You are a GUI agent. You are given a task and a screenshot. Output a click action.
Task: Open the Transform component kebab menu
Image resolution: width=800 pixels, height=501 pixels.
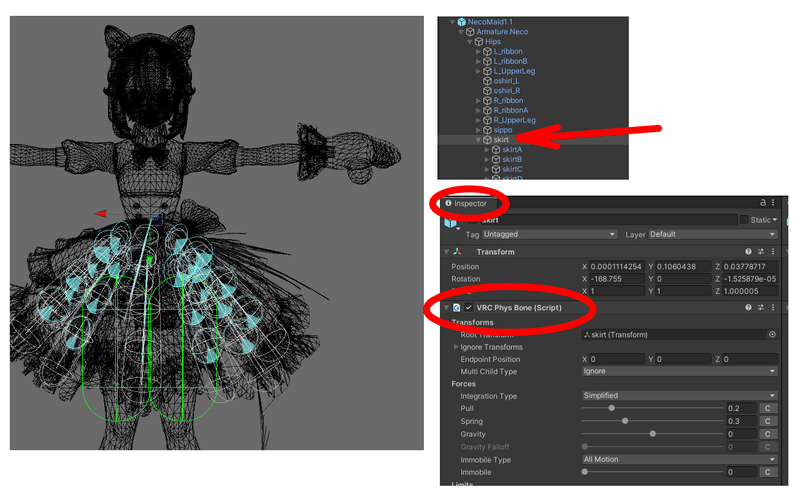pos(773,252)
